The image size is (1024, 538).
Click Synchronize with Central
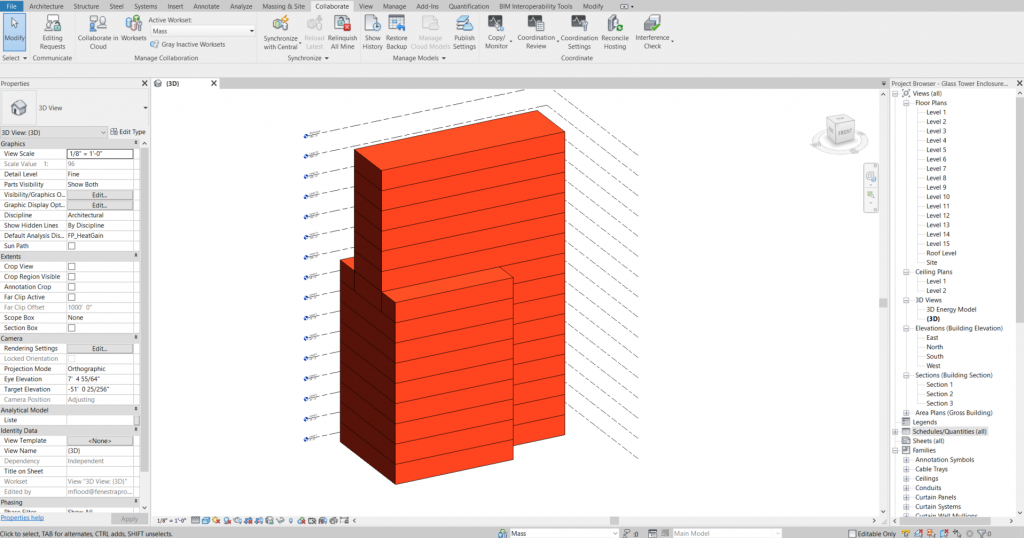[x=281, y=32]
